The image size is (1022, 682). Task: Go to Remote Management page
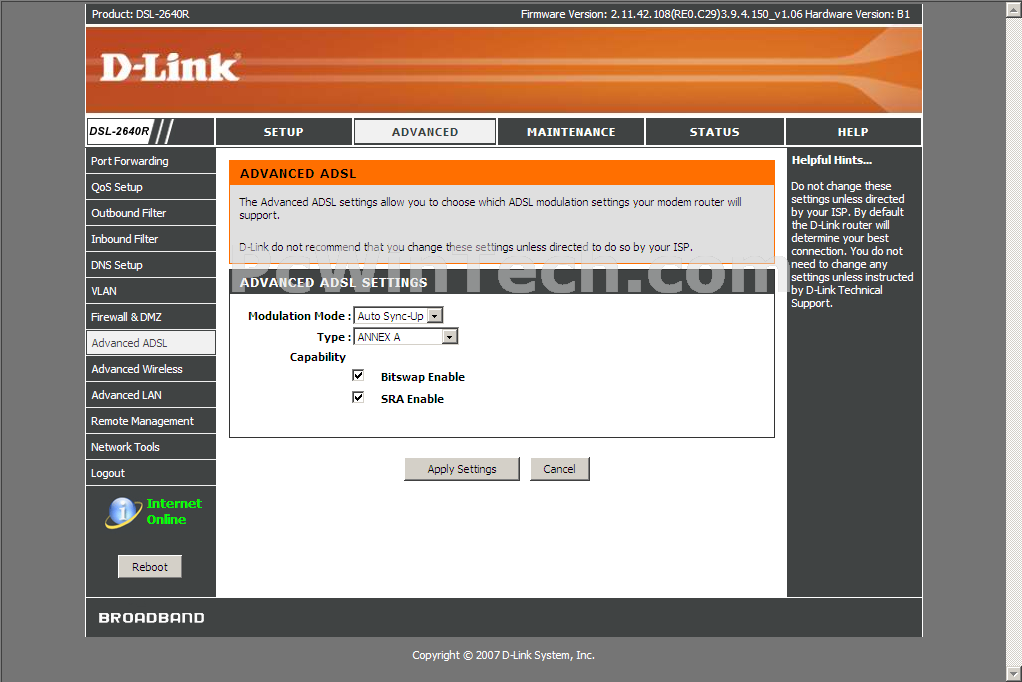pyautogui.click(x=151, y=421)
